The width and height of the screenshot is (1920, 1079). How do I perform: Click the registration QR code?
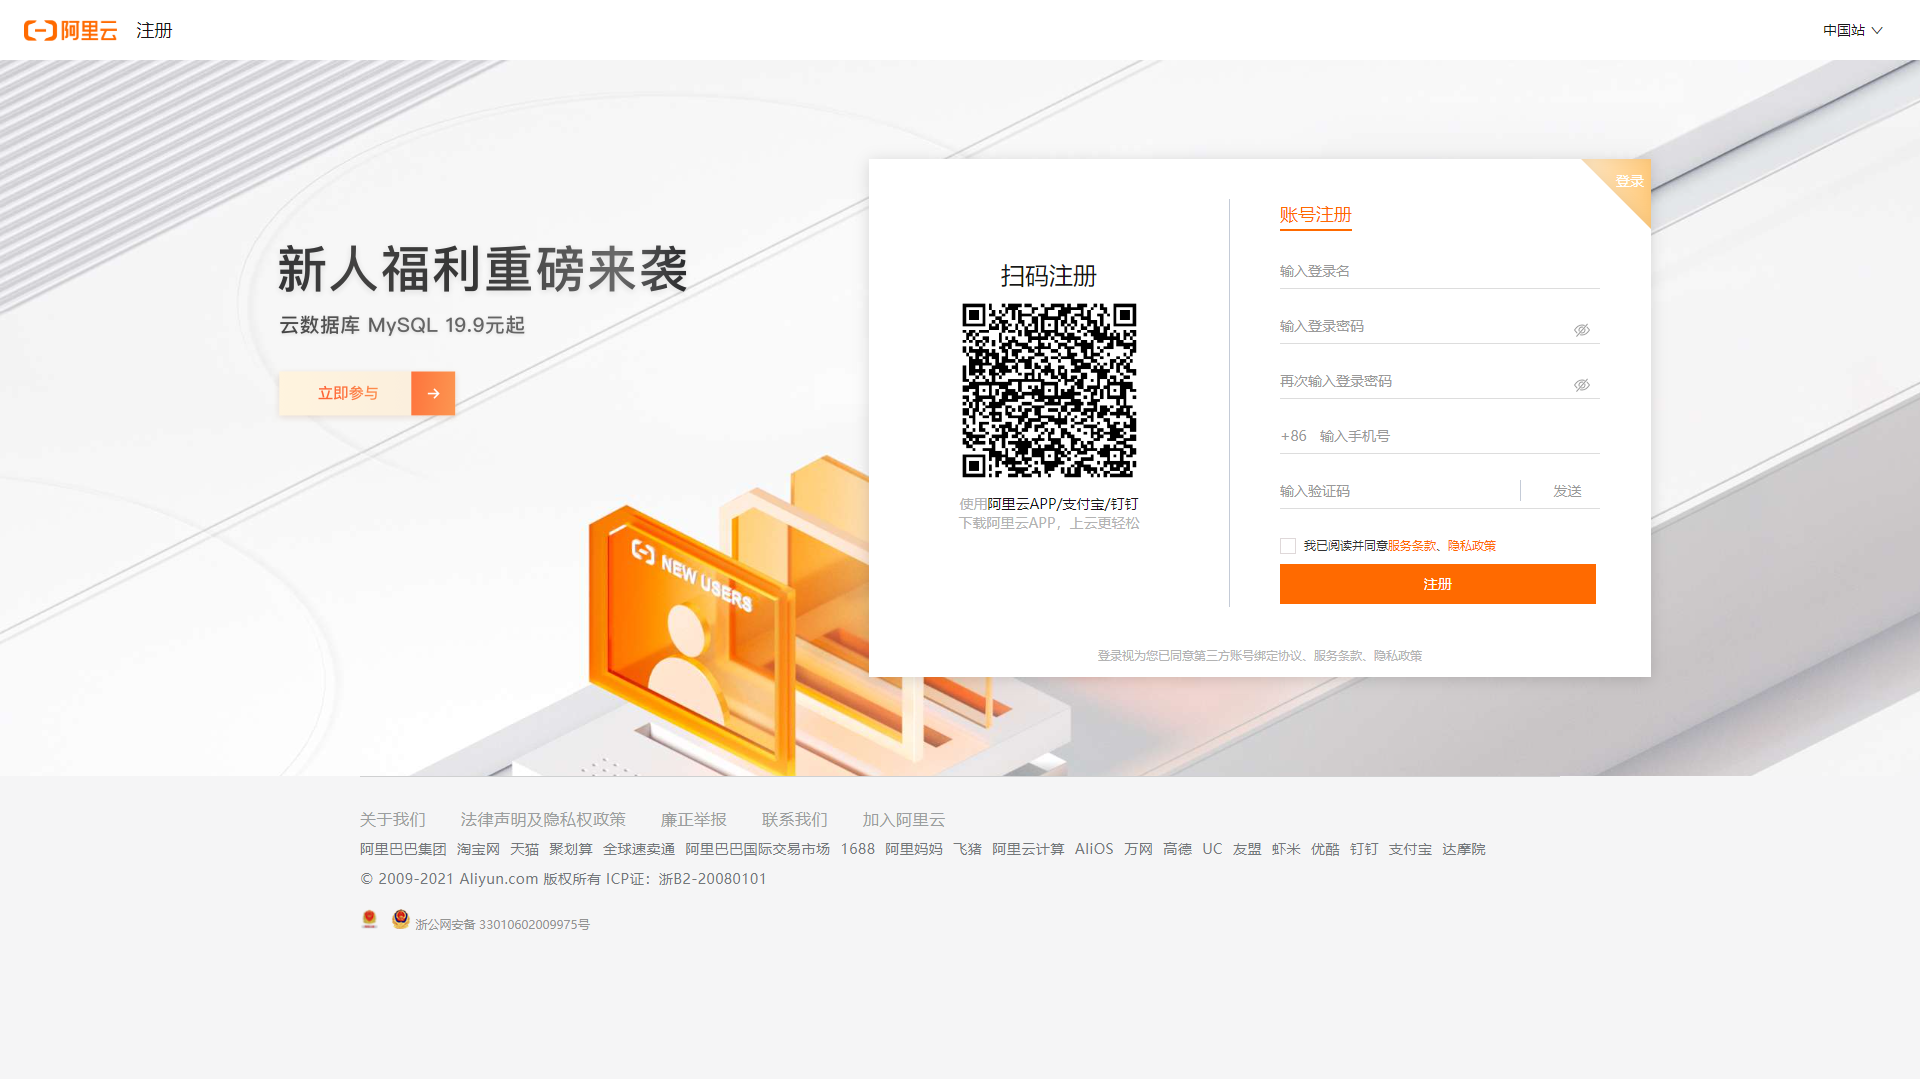(1049, 390)
